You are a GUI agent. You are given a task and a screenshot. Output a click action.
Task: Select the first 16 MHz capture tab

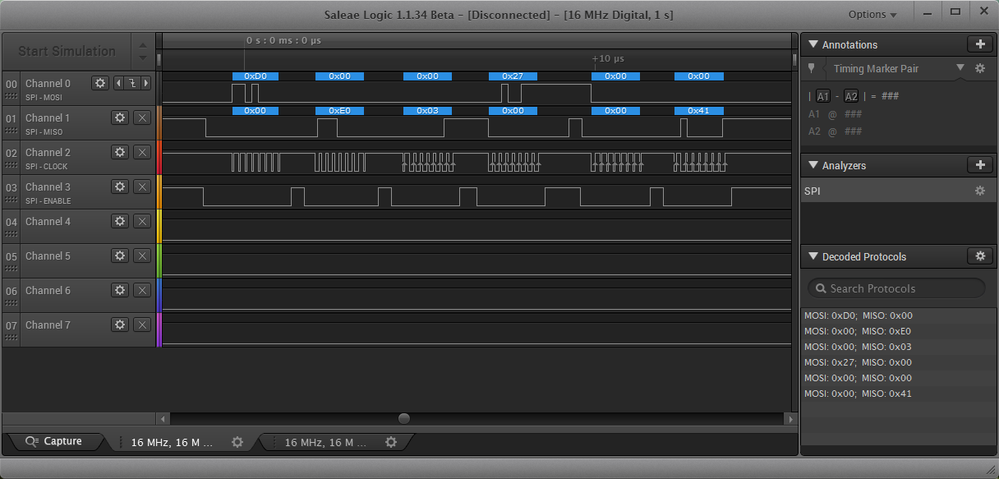pos(182,441)
